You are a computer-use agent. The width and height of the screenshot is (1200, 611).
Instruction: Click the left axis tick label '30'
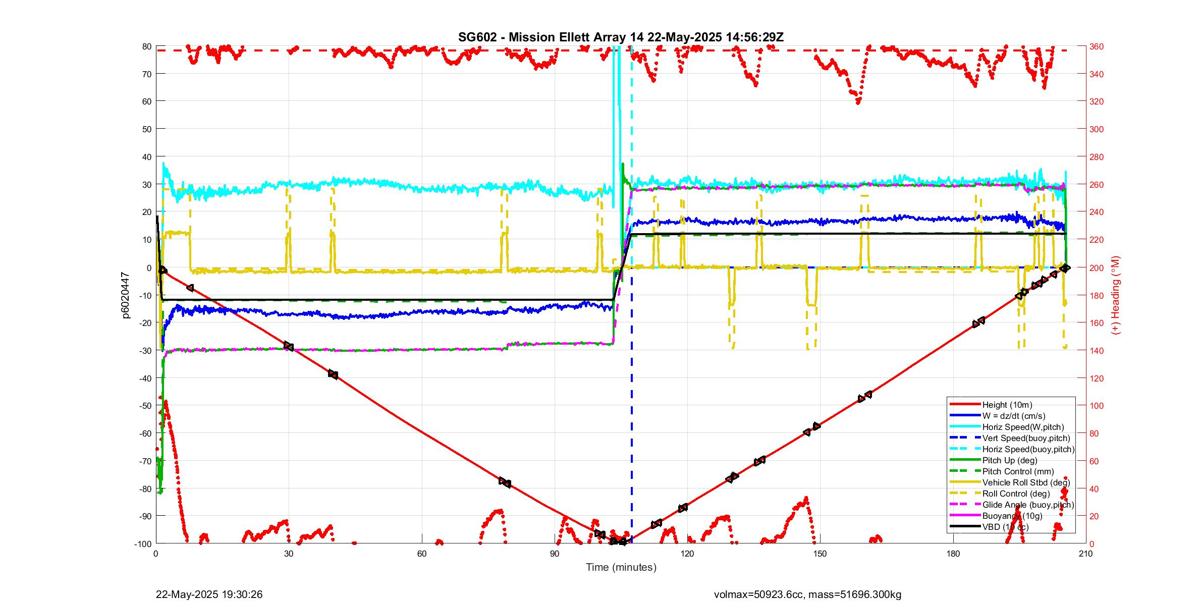[146, 184]
